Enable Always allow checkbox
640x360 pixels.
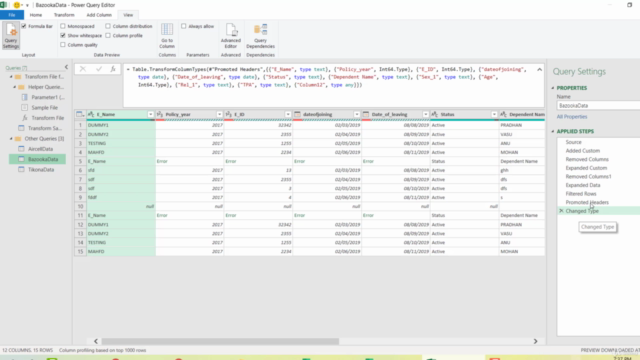184,26
